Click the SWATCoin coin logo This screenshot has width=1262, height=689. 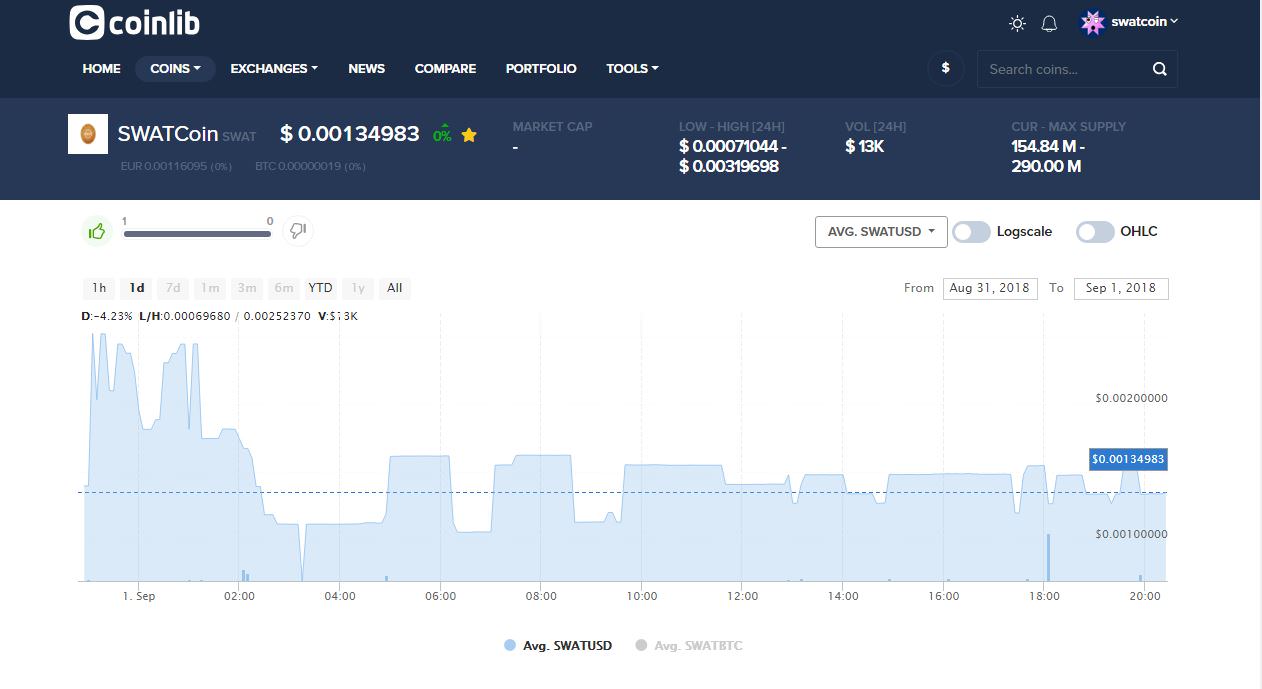pos(87,134)
